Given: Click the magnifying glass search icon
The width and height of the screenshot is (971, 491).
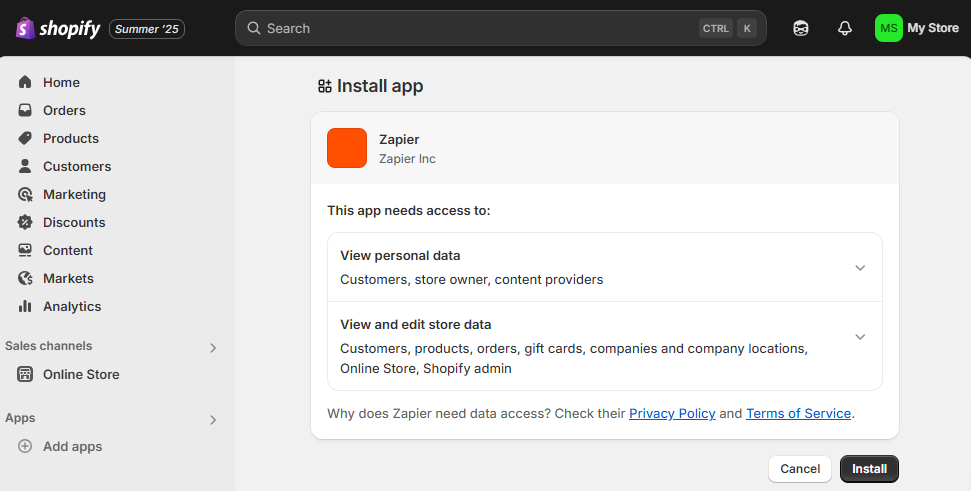Looking at the screenshot, I should tap(253, 28).
